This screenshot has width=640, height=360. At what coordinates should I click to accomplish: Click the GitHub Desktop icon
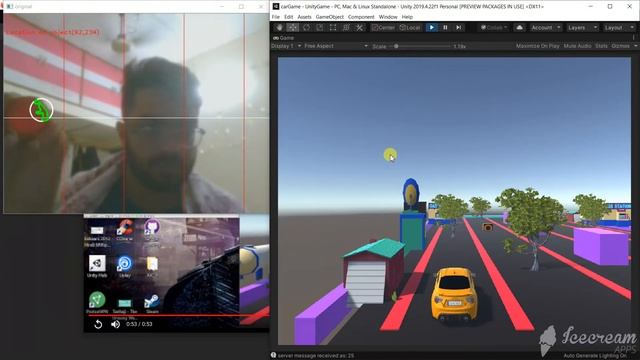[x=151, y=230]
